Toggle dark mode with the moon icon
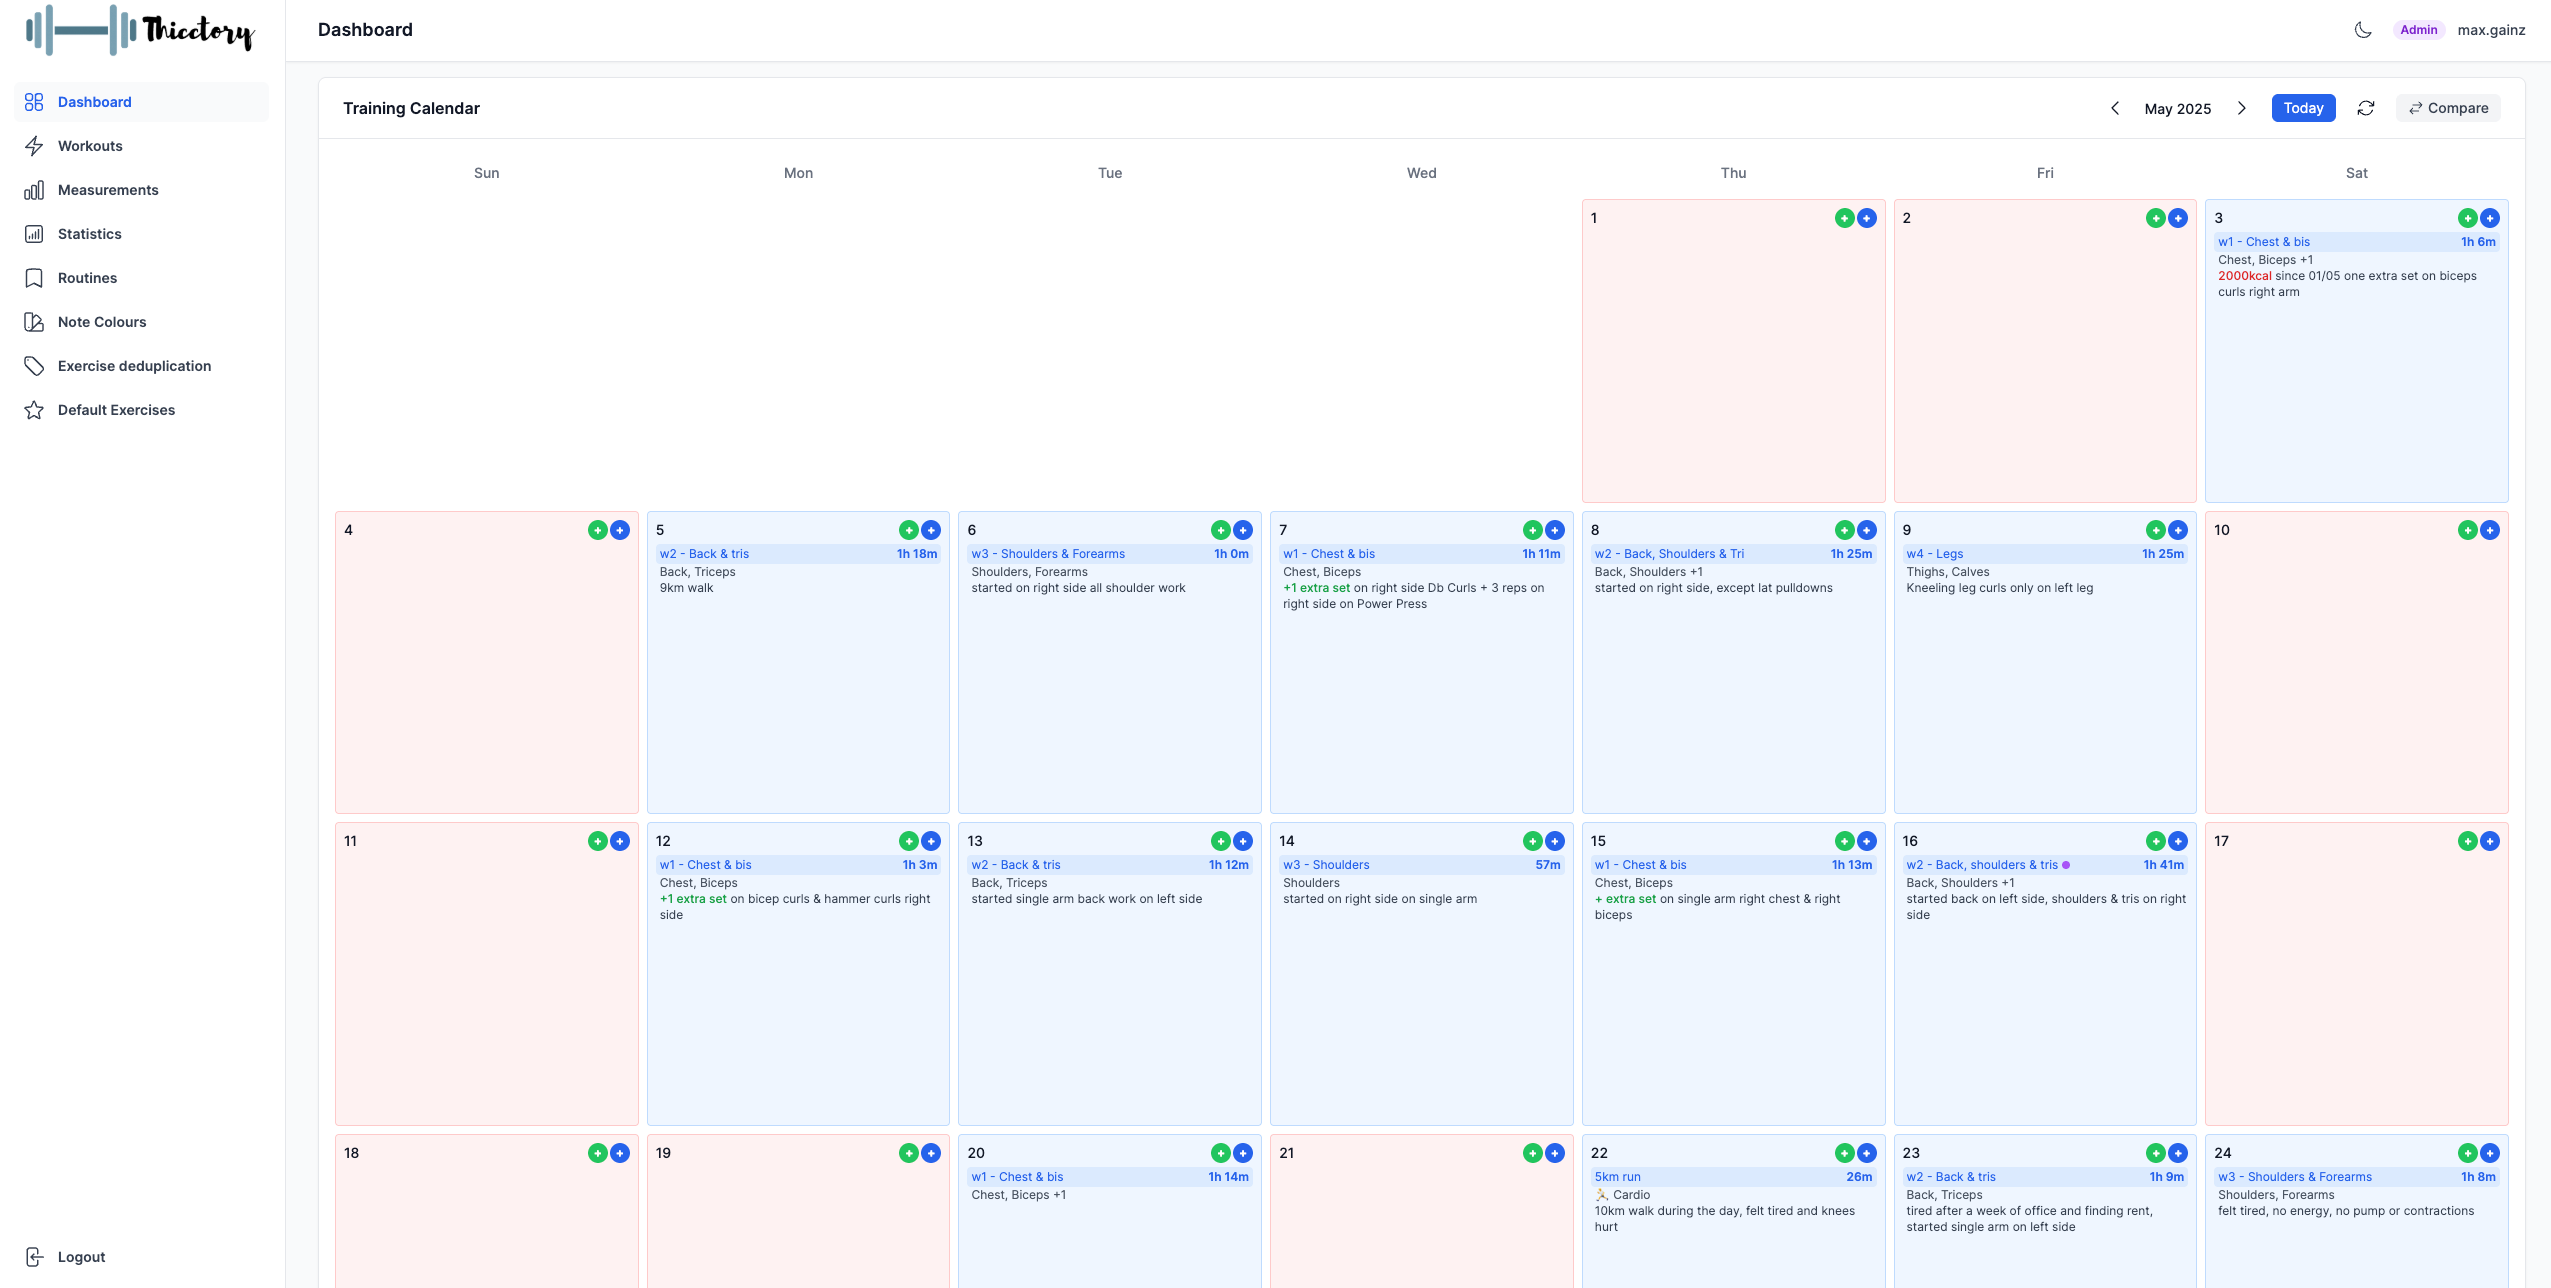The width and height of the screenshot is (2551, 1288). point(2361,30)
